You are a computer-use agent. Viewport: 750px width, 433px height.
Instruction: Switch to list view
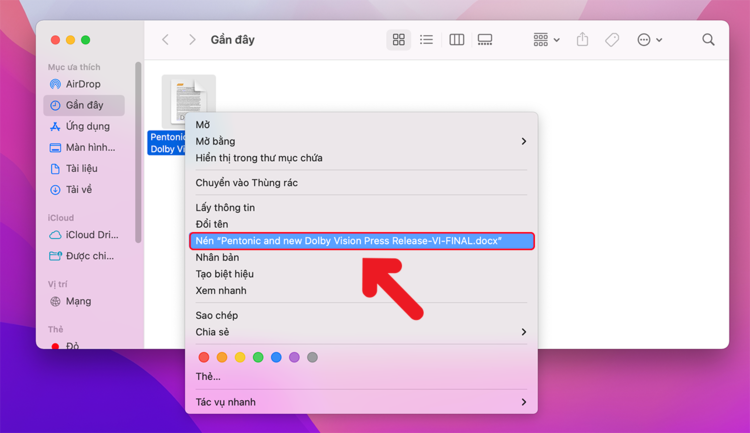(x=426, y=40)
